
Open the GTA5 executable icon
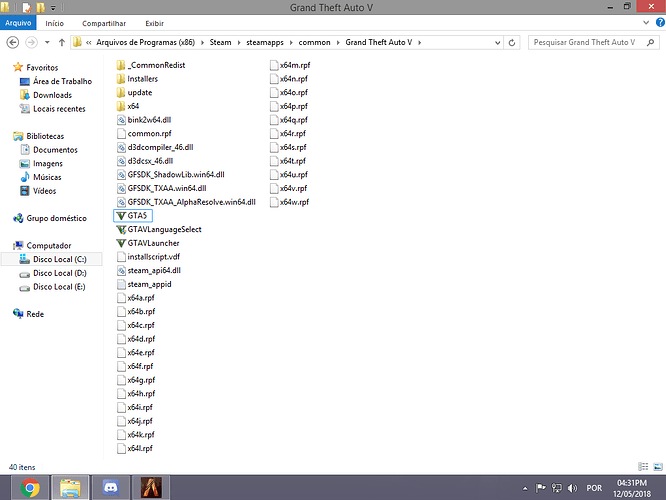[x=121, y=216]
